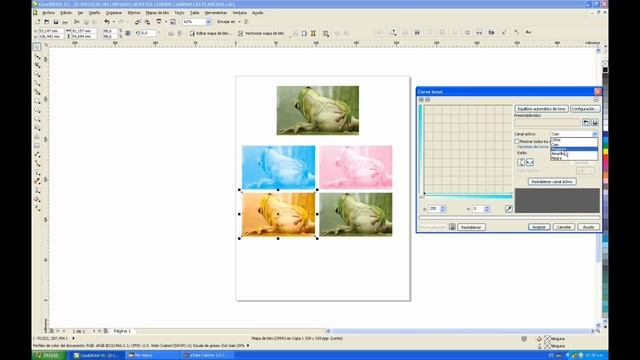The width and height of the screenshot is (640, 360).
Task: Choose the curve style icon under Estilo
Action: pyautogui.click(x=521, y=162)
